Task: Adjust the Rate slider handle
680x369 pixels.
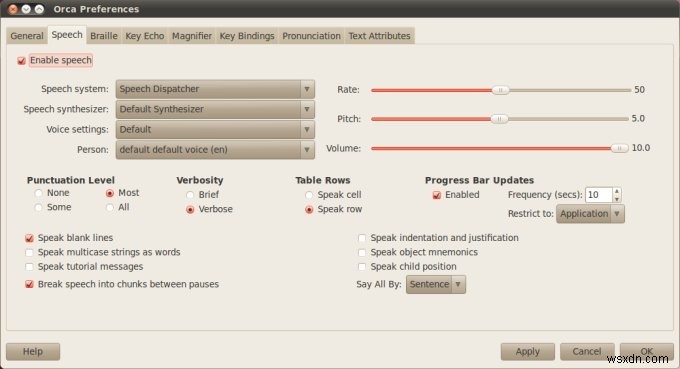Action: 500,90
